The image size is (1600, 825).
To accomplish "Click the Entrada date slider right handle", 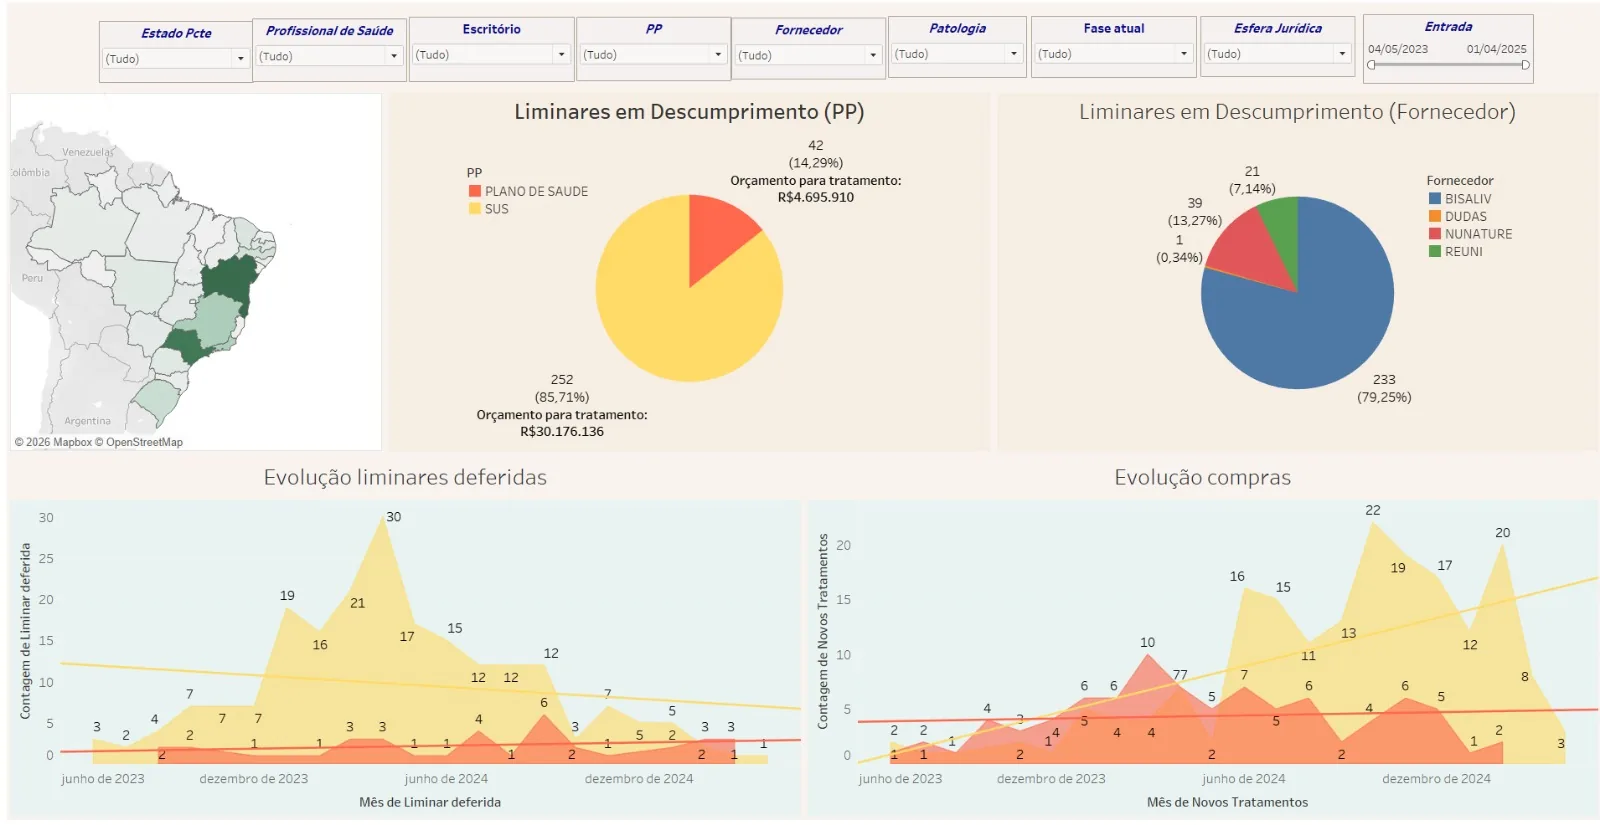I will click(x=1525, y=65).
